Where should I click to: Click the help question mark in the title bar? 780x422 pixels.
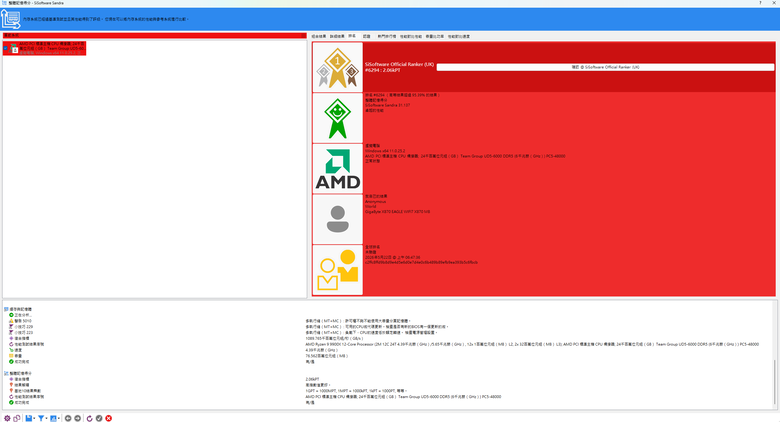760,3
